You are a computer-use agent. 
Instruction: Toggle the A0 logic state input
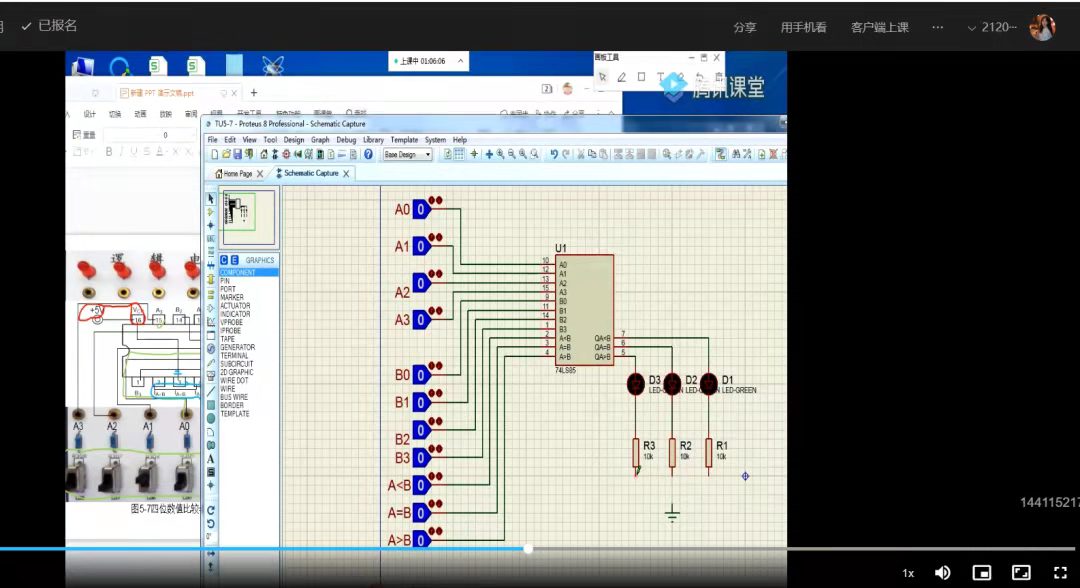[x=422, y=209]
